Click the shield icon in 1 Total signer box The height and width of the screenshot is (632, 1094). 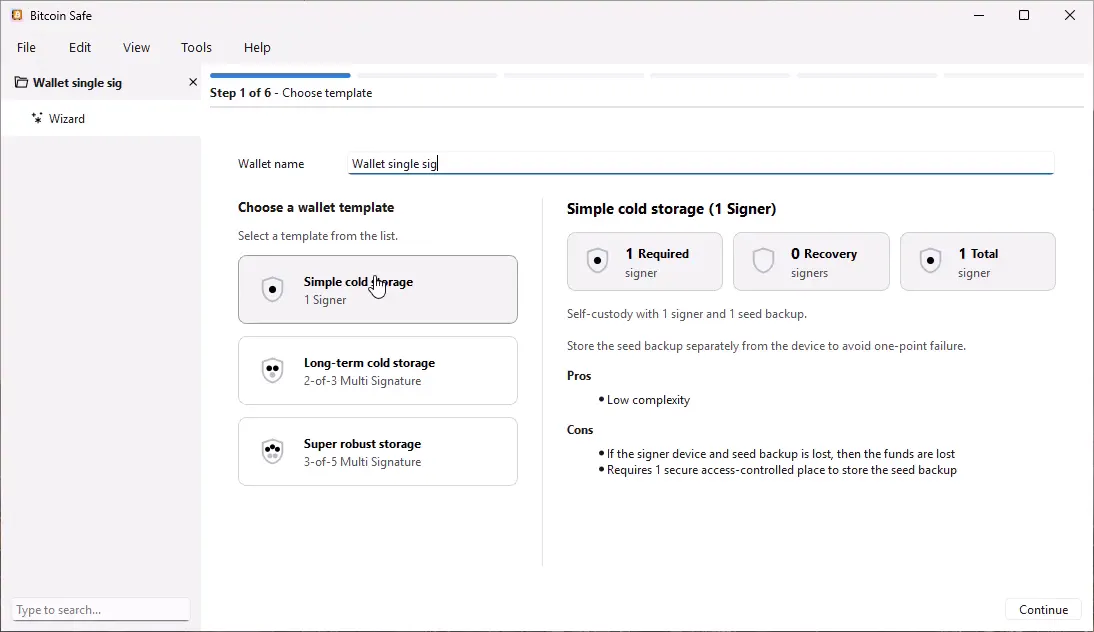point(930,261)
